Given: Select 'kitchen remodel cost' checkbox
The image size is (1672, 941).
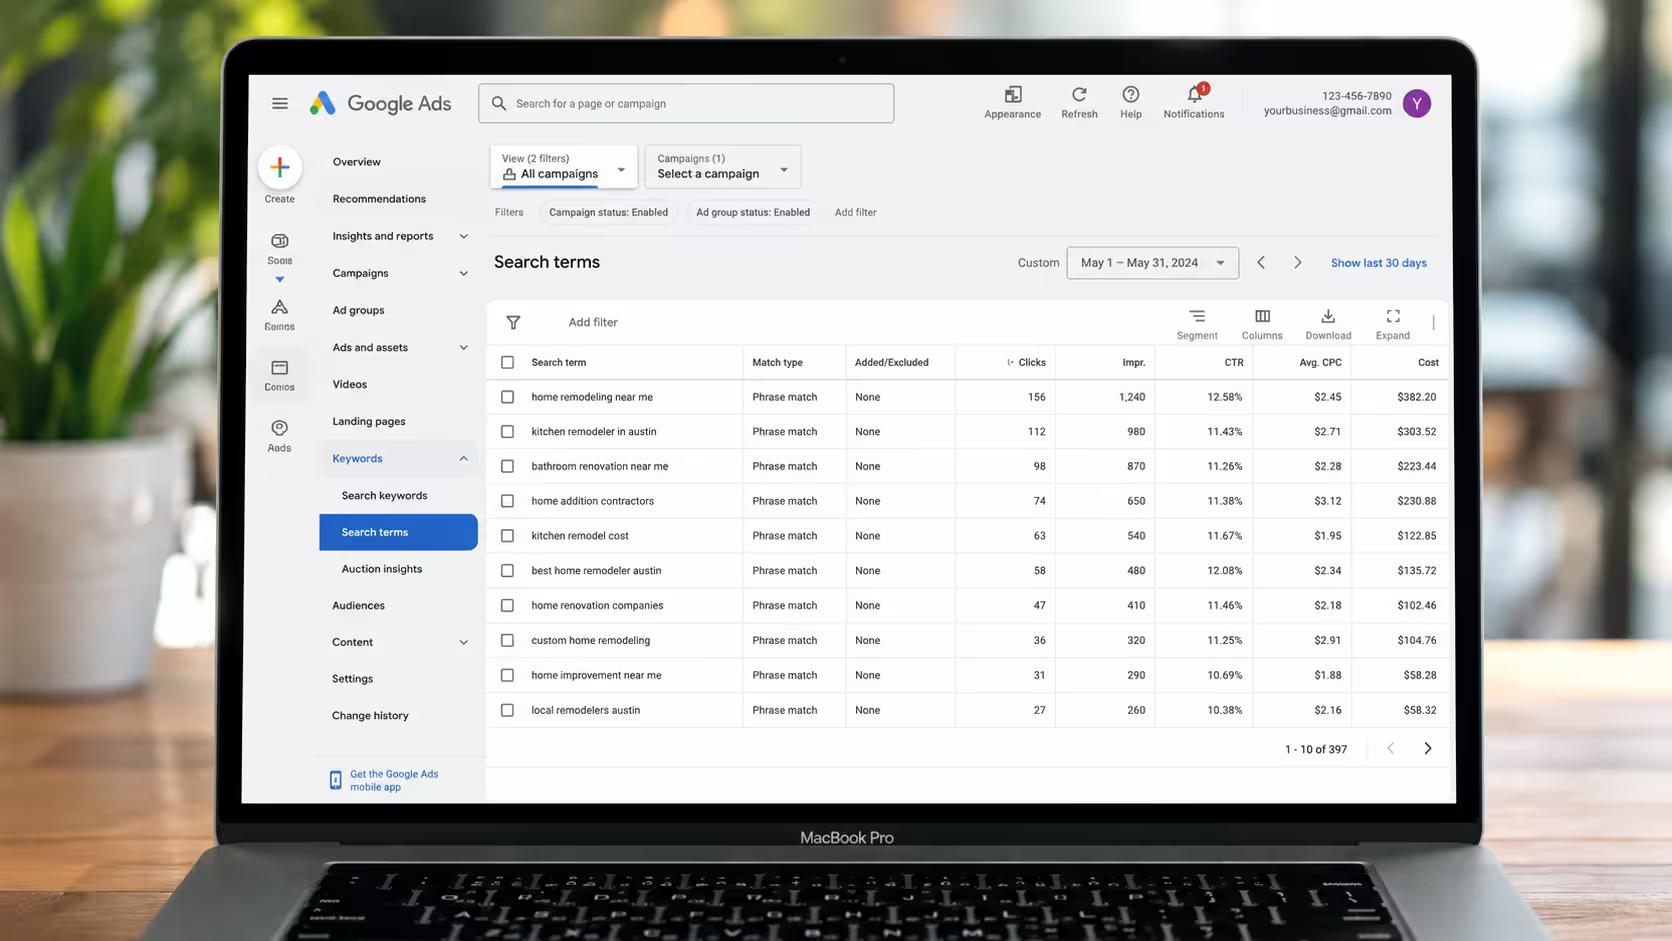Looking at the screenshot, I should pyautogui.click(x=508, y=536).
